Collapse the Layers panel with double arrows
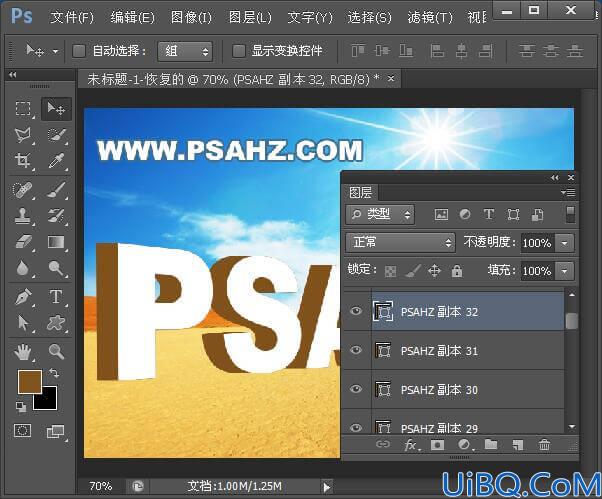Viewport: 602px width, 499px height. pyautogui.click(x=554, y=177)
